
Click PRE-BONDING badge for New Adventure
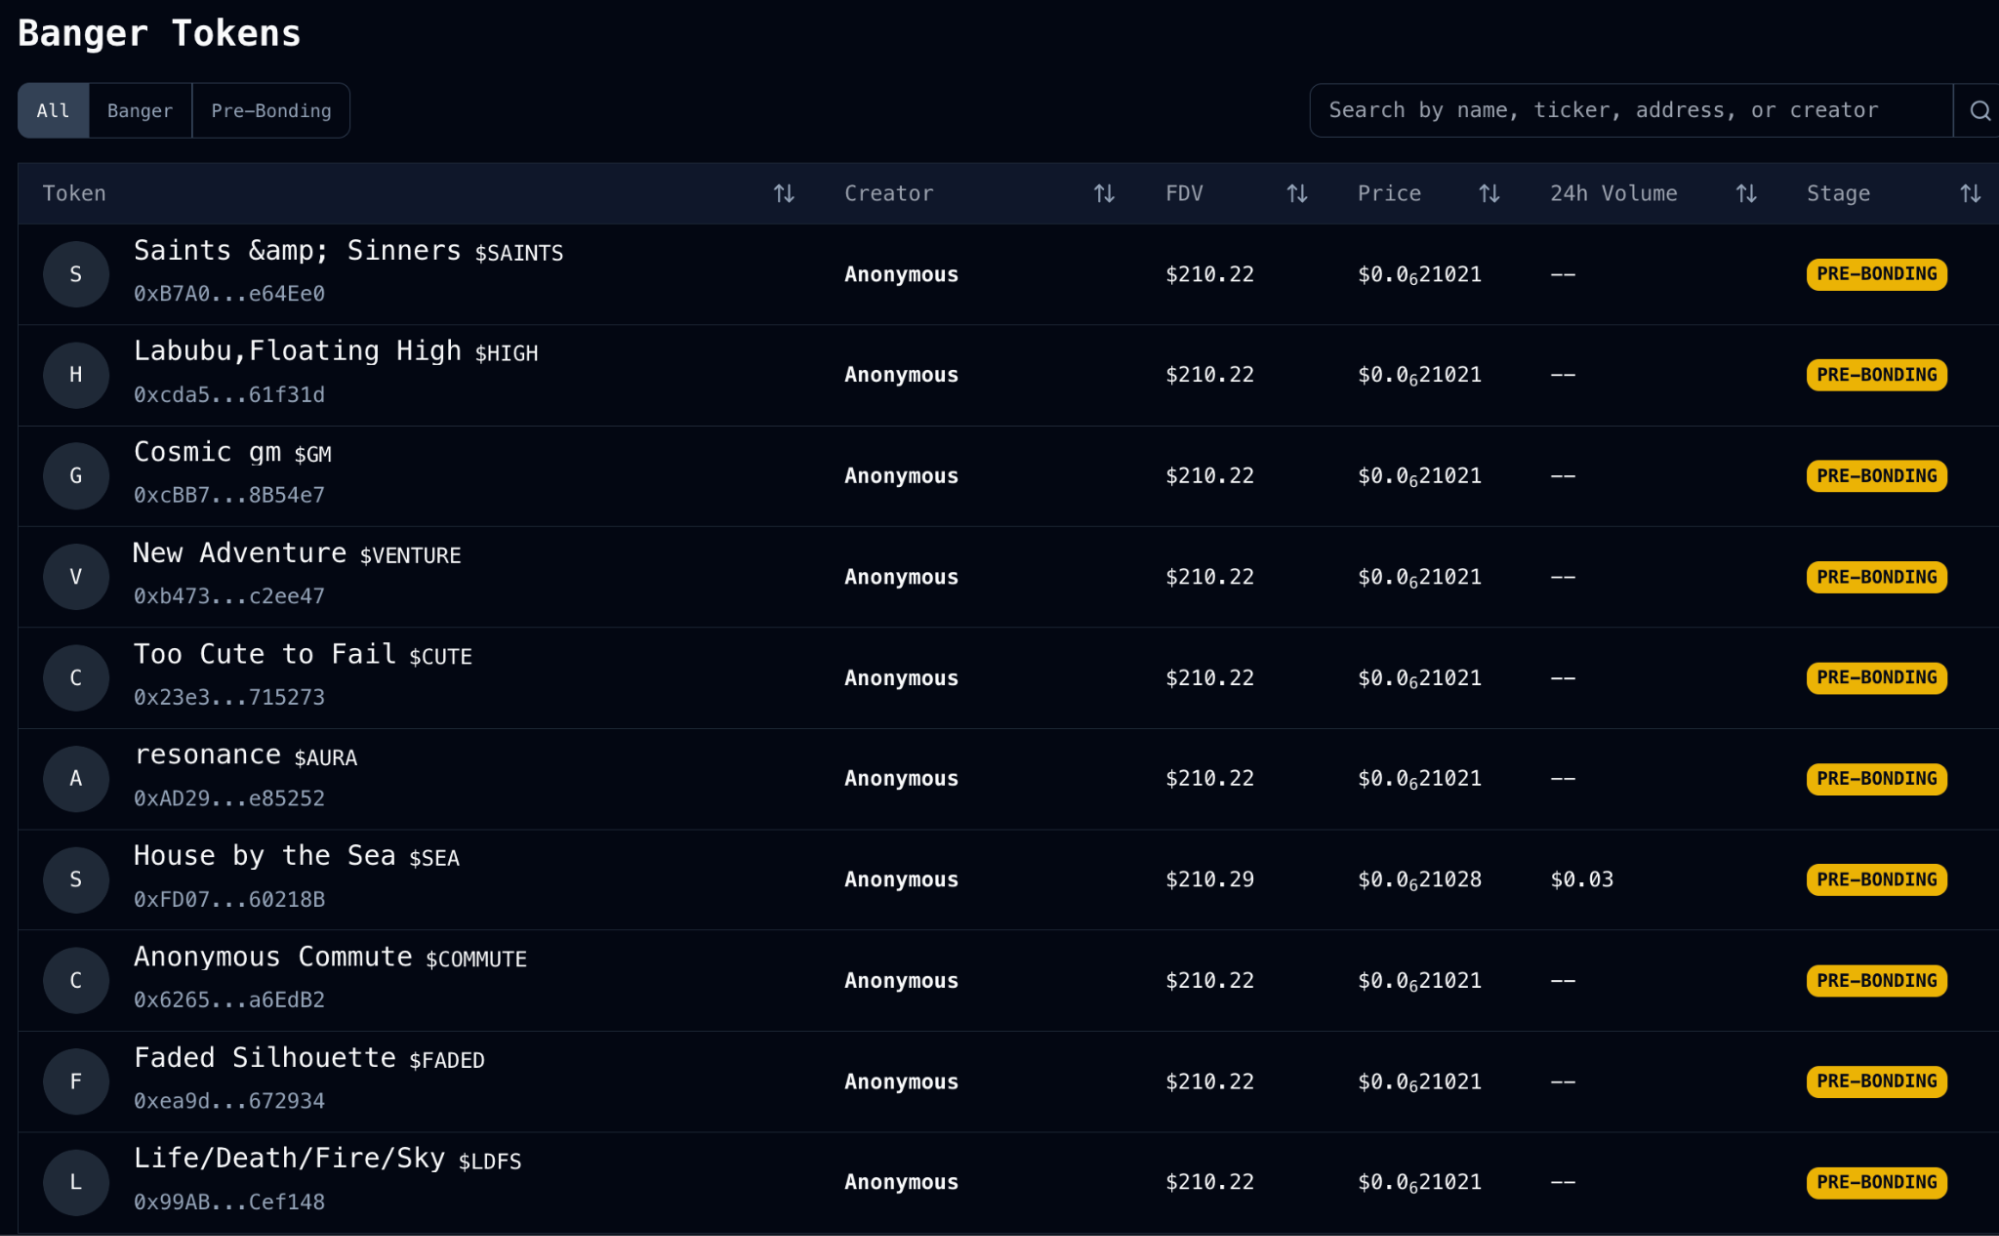[x=1876, y=577]
